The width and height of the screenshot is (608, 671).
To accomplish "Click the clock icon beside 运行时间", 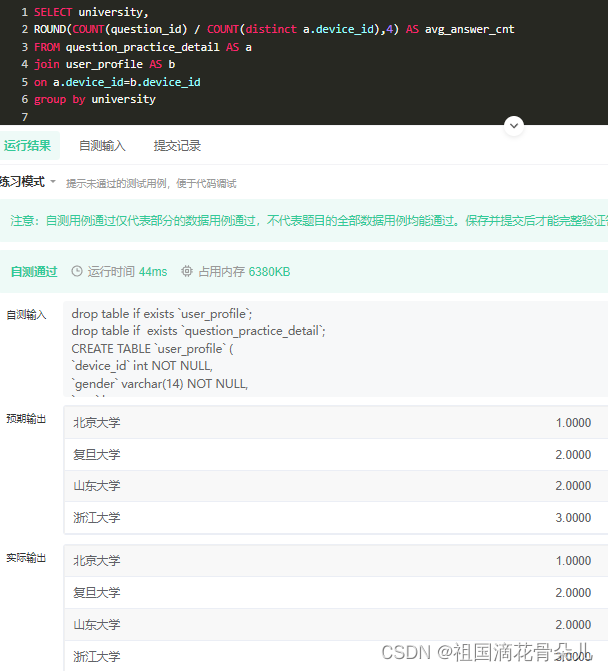I will pos(77,271).
